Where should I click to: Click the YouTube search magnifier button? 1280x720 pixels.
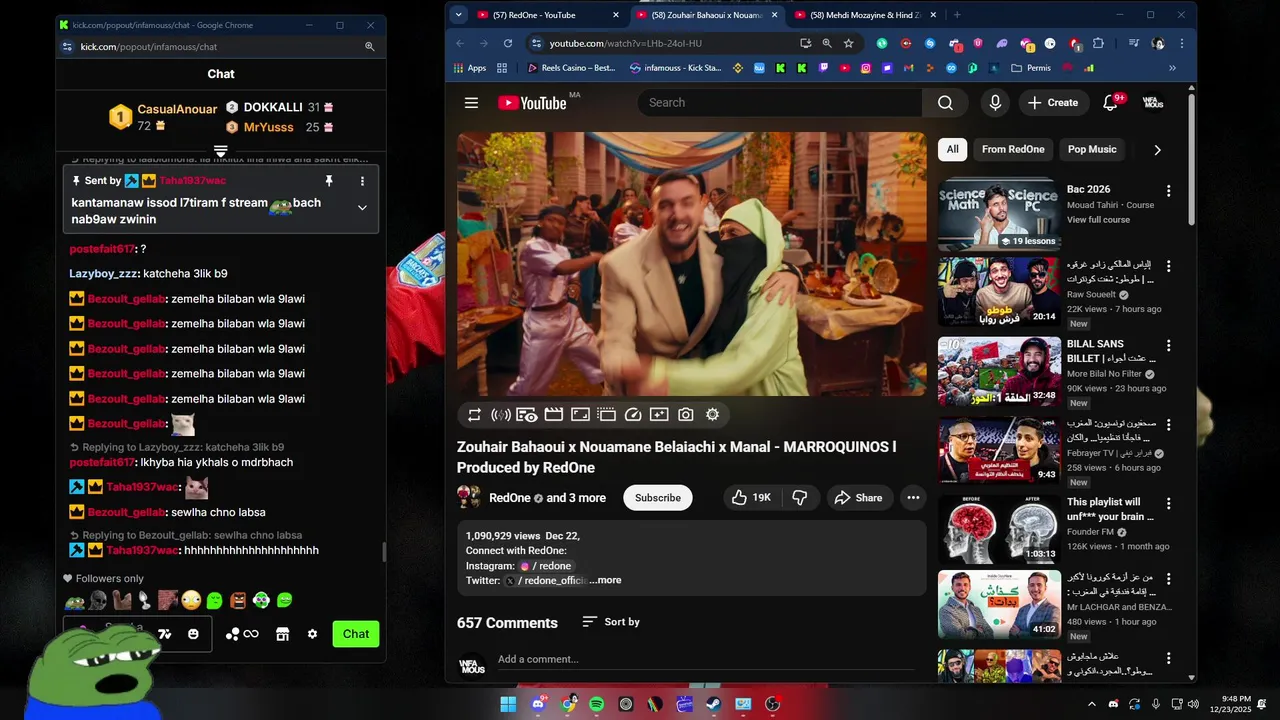[x=945, y=103]
